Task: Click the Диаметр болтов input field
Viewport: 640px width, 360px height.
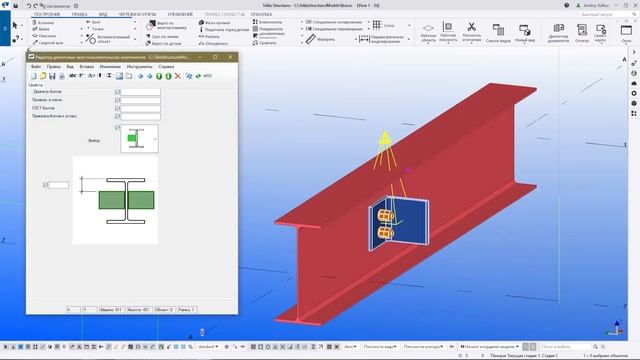Action: (140, 92)
